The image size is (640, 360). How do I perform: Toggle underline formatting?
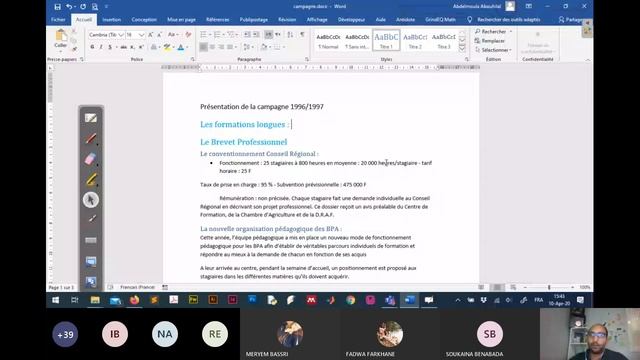110,47
